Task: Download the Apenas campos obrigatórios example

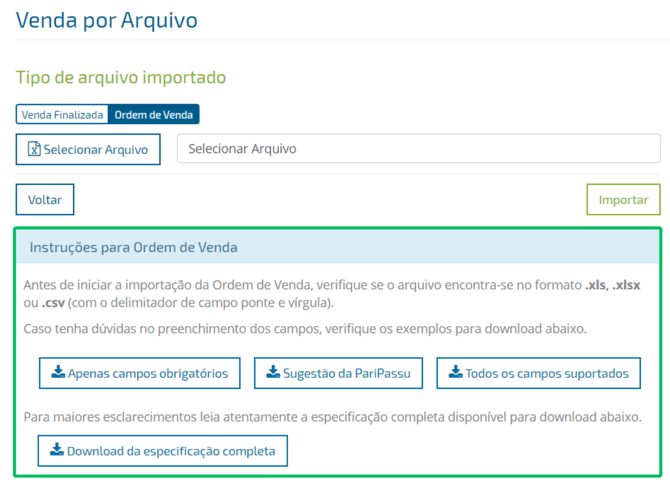Action: [x=140, y=374]
